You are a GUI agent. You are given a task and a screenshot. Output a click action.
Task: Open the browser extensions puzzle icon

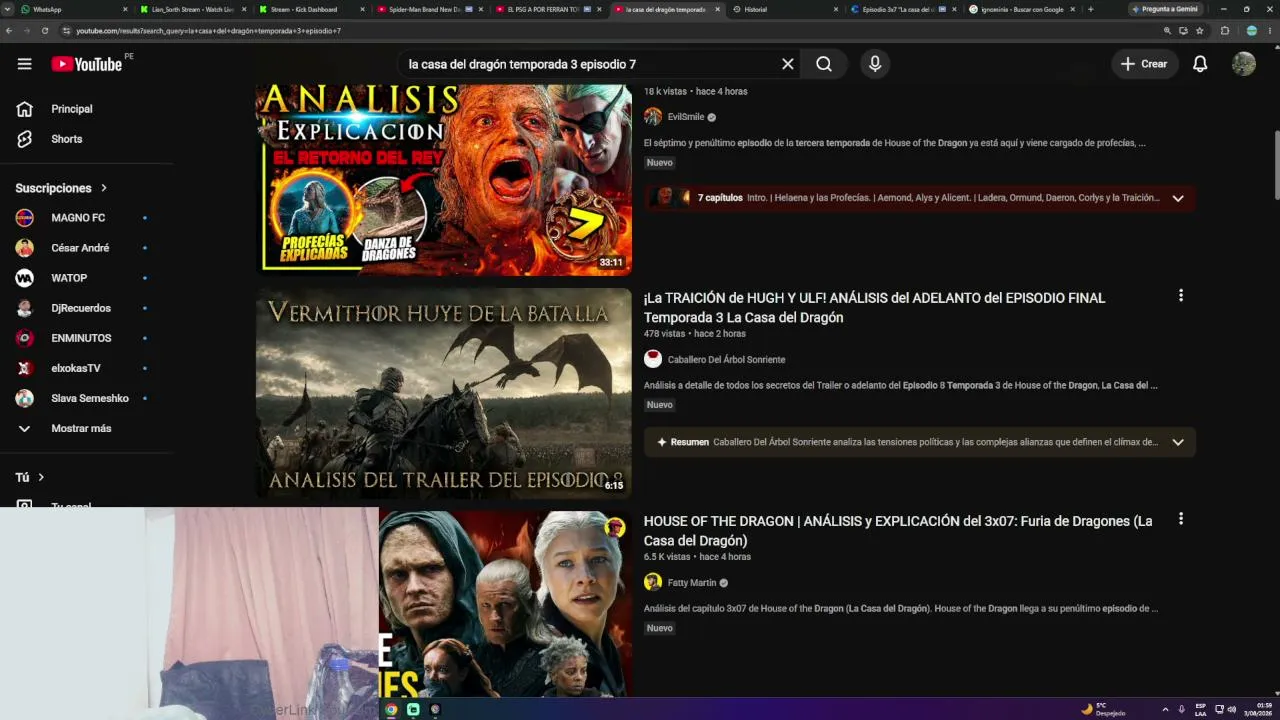pyautogui.click(x=1225, y=31)
